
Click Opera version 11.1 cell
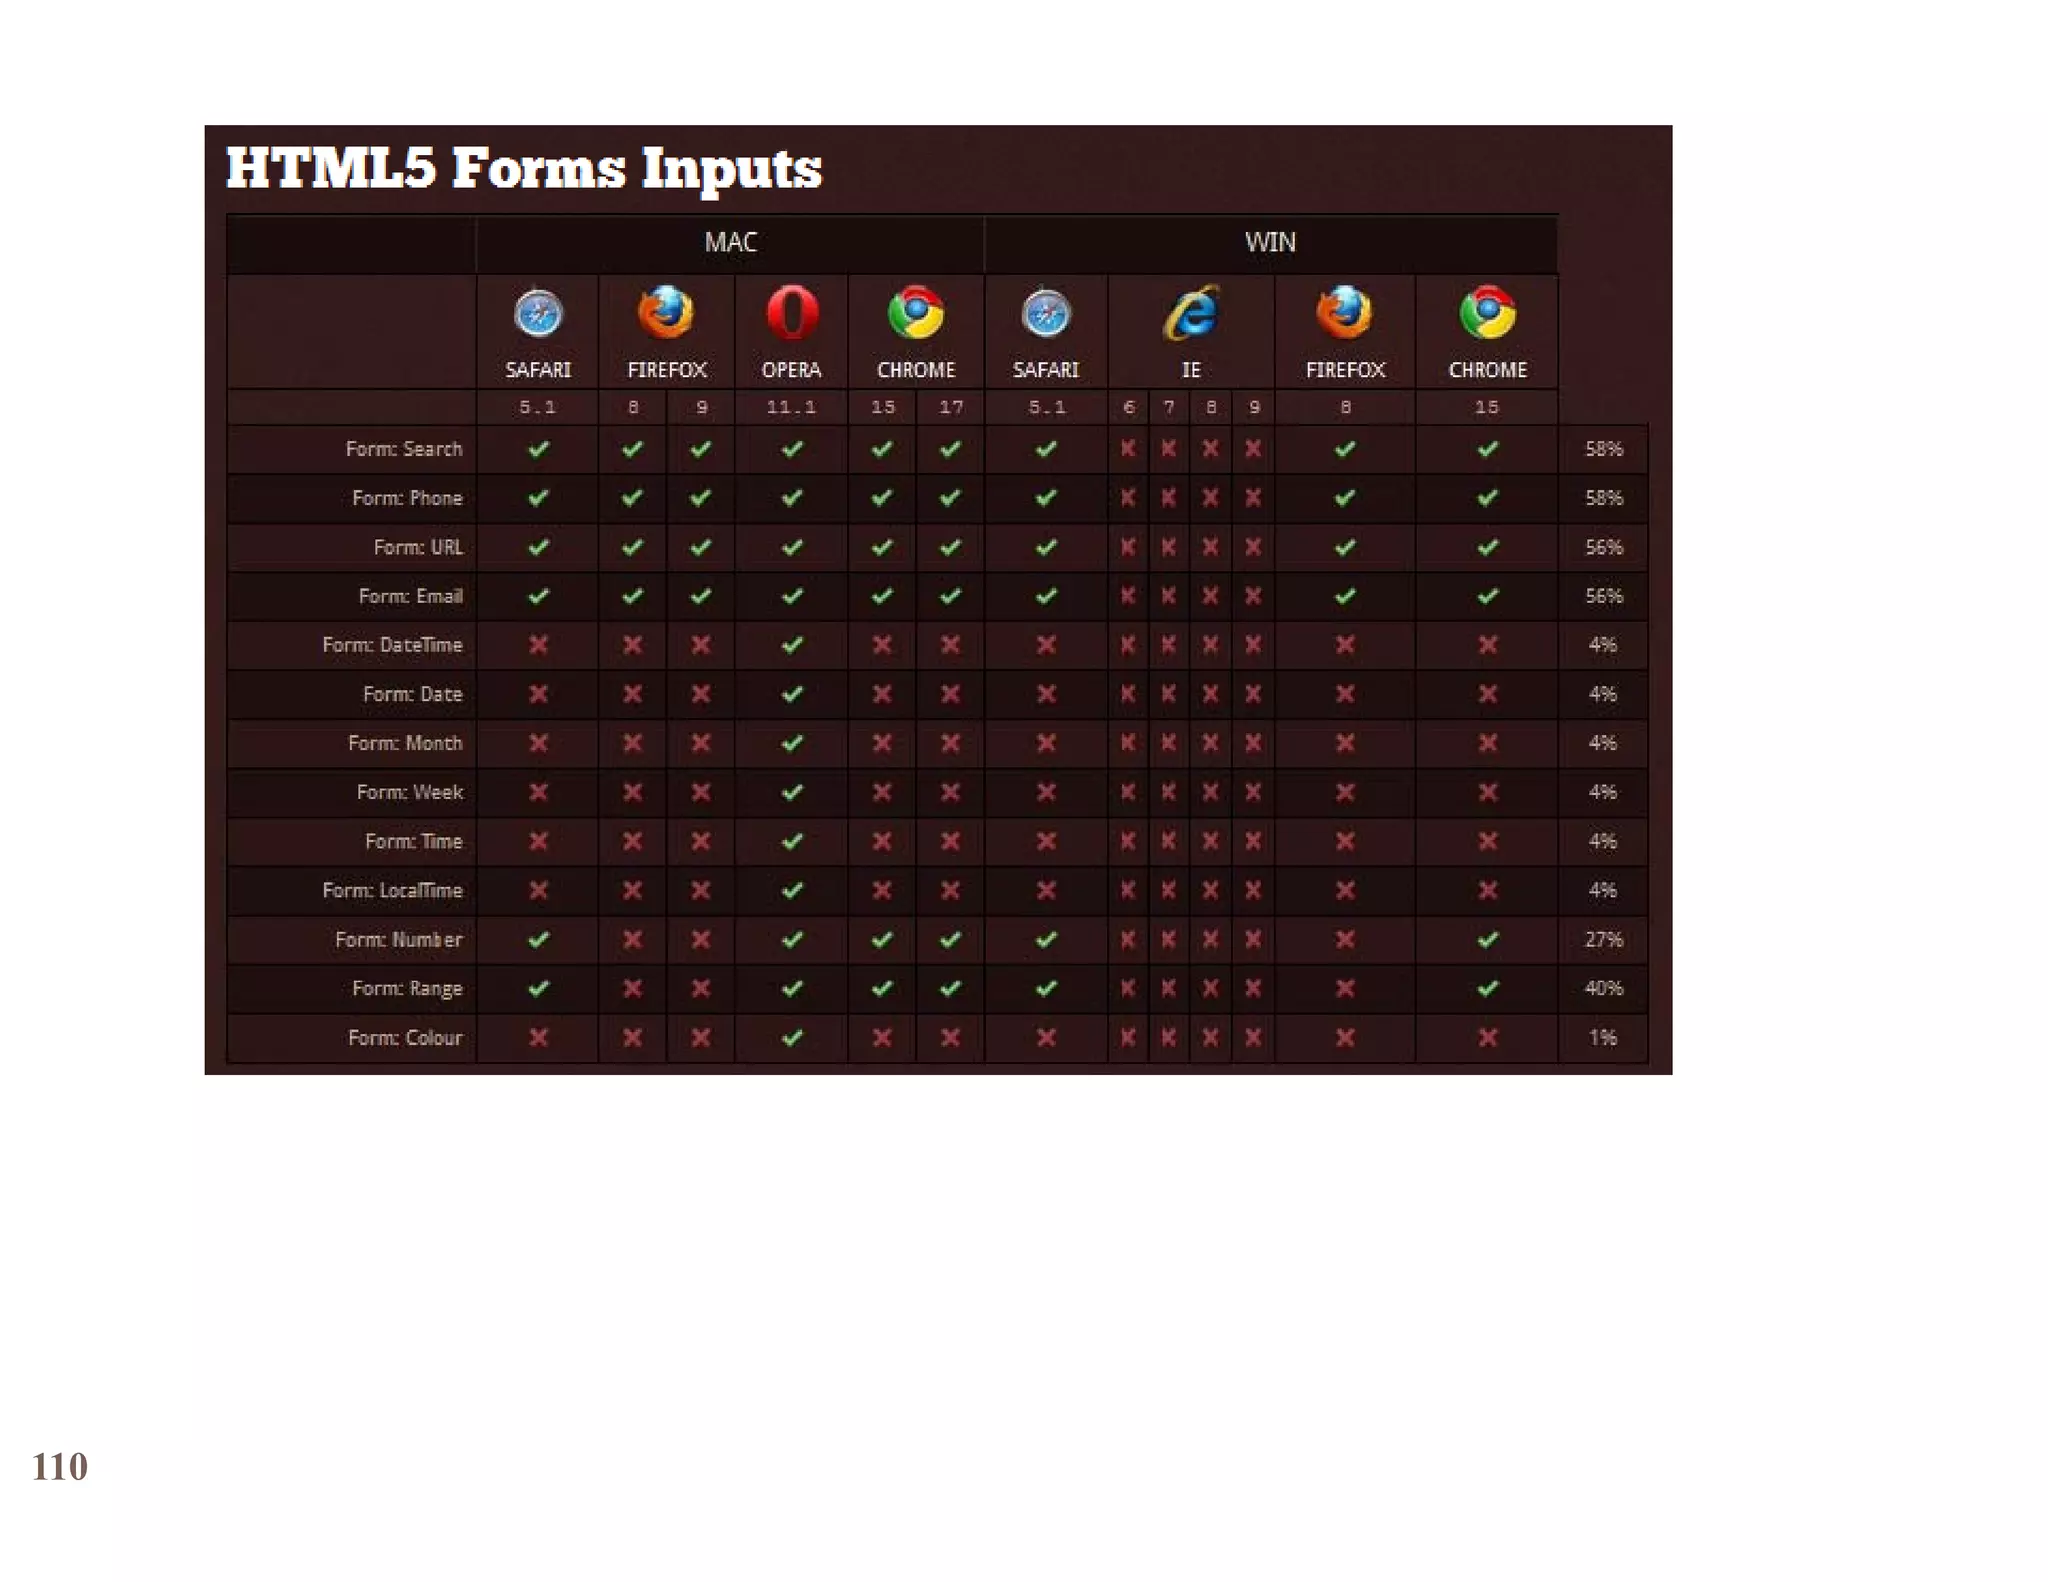tap(791, 407)
